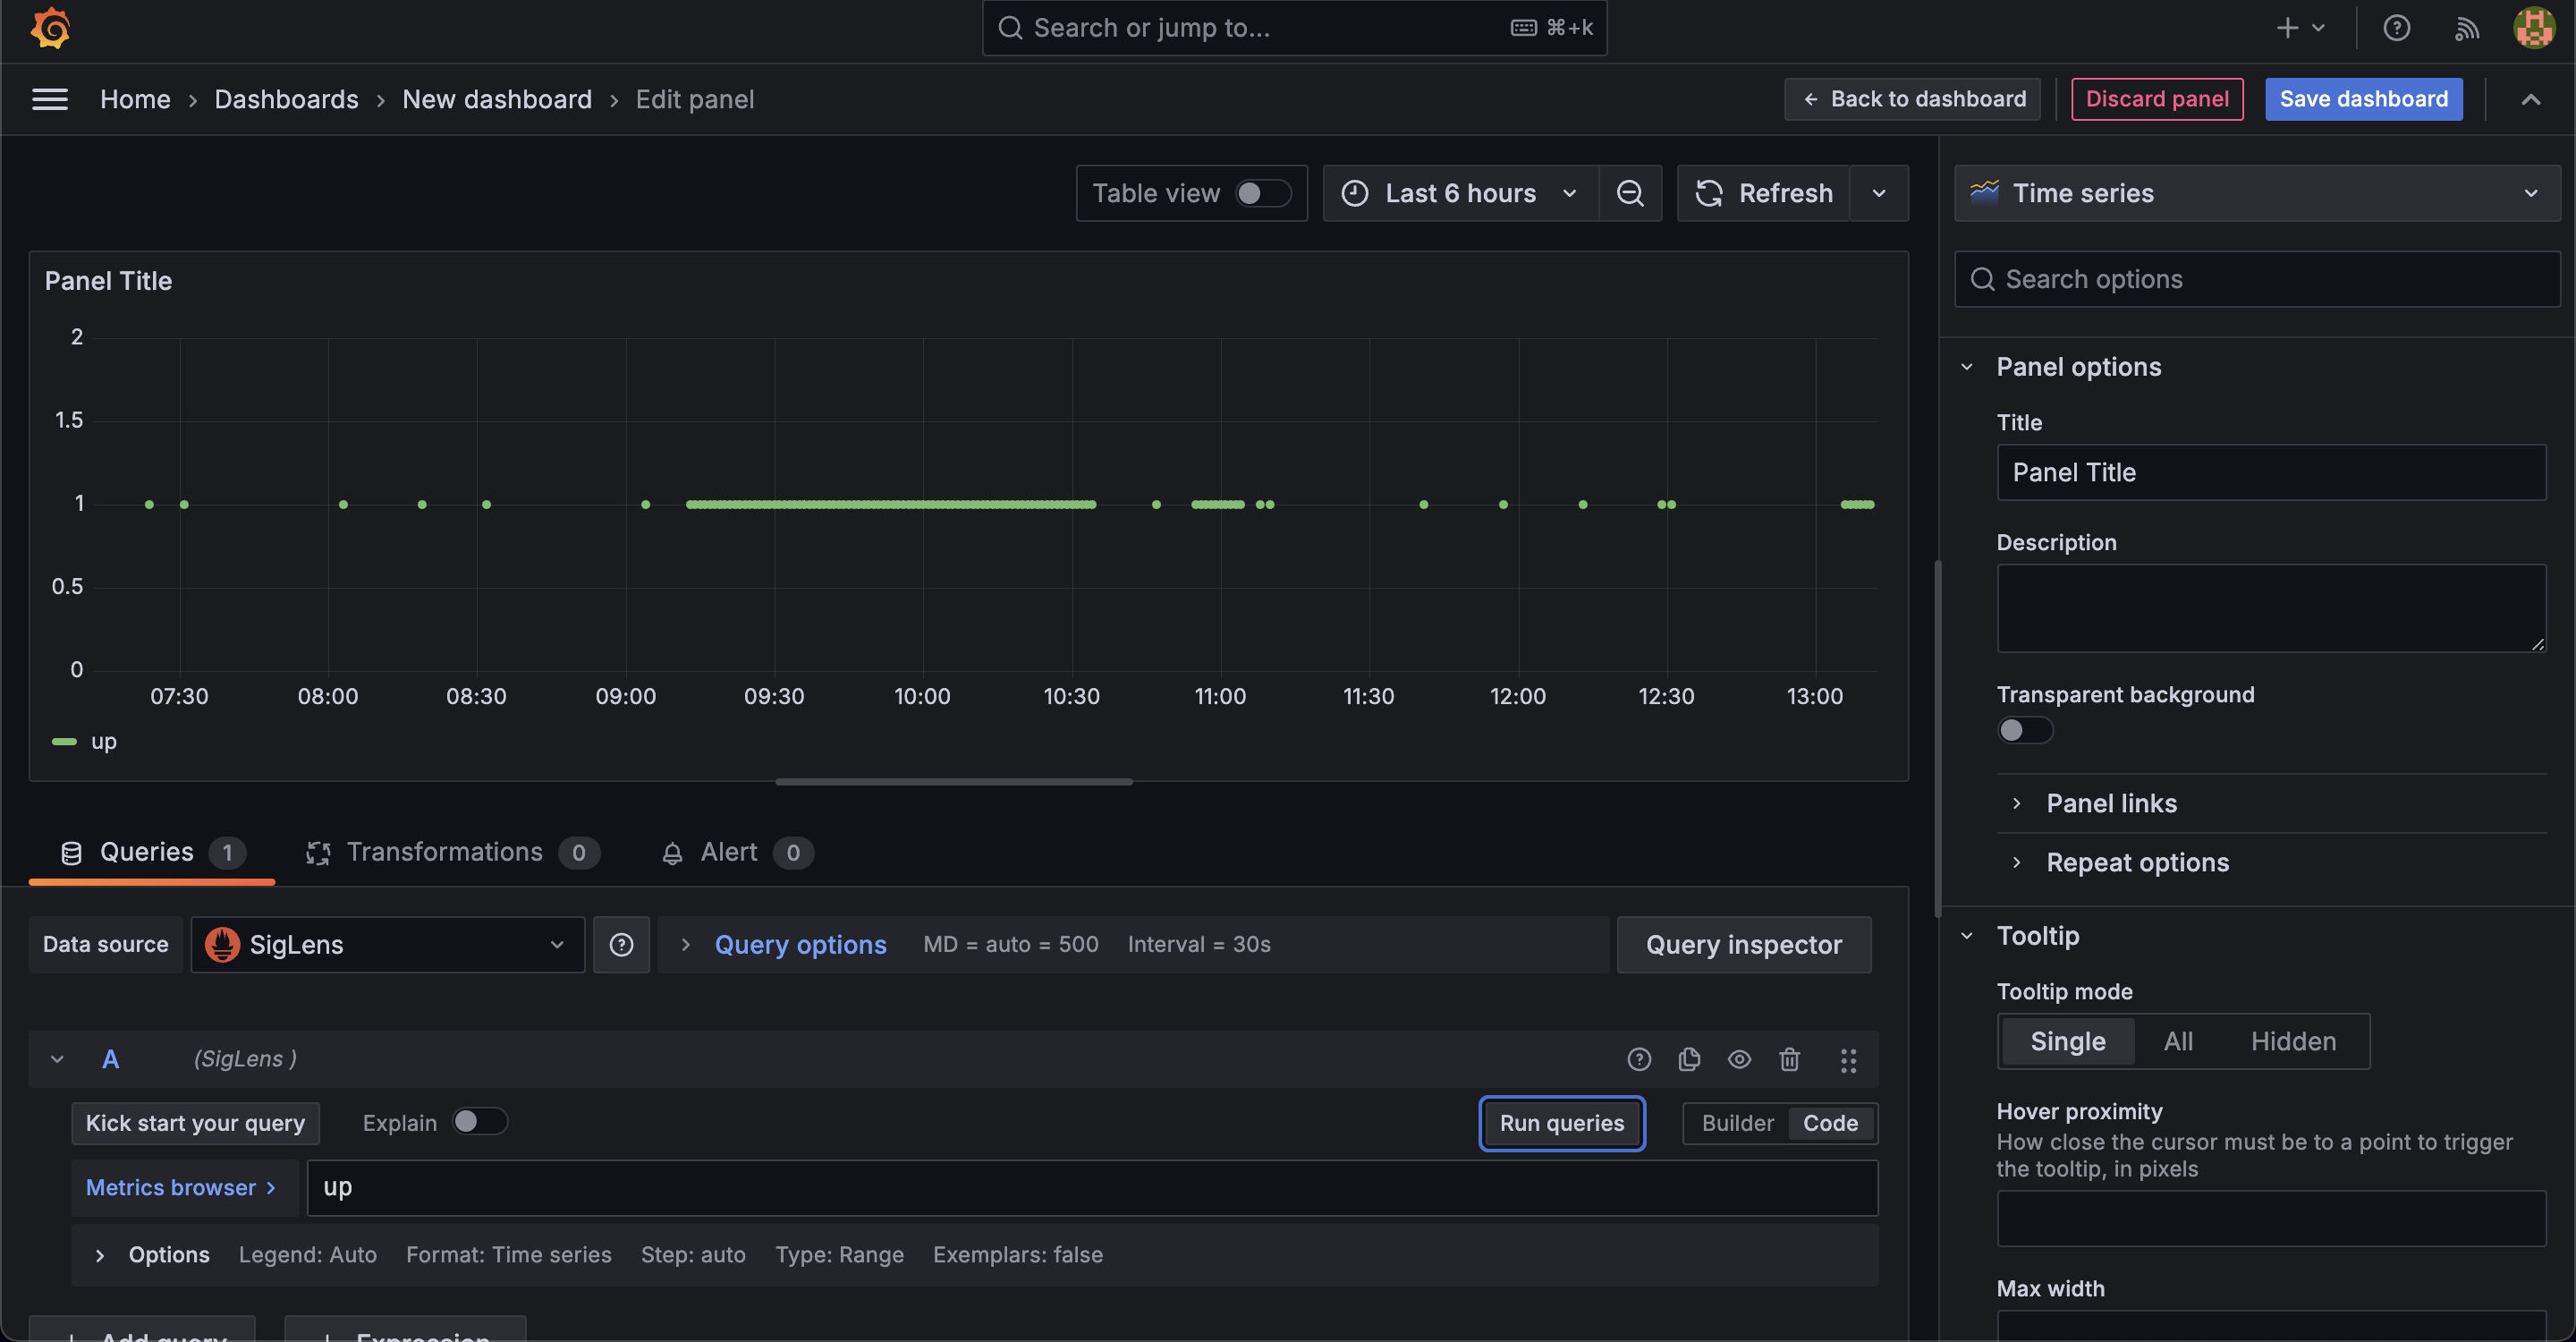
Task: Click the Search or jump to field
Action: click(1294, 28)
